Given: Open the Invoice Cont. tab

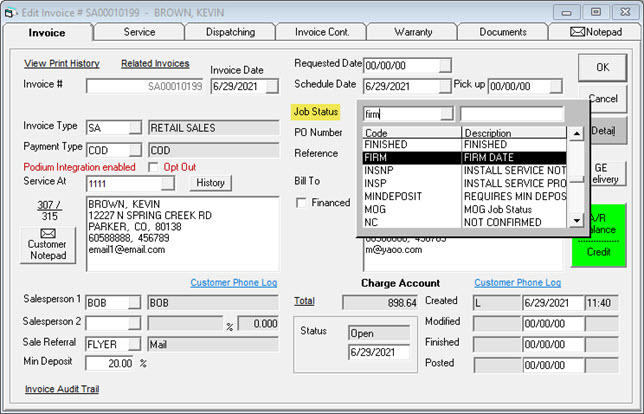Looking at the screenshot, I should pyautogui.click(x=322, y=32).
